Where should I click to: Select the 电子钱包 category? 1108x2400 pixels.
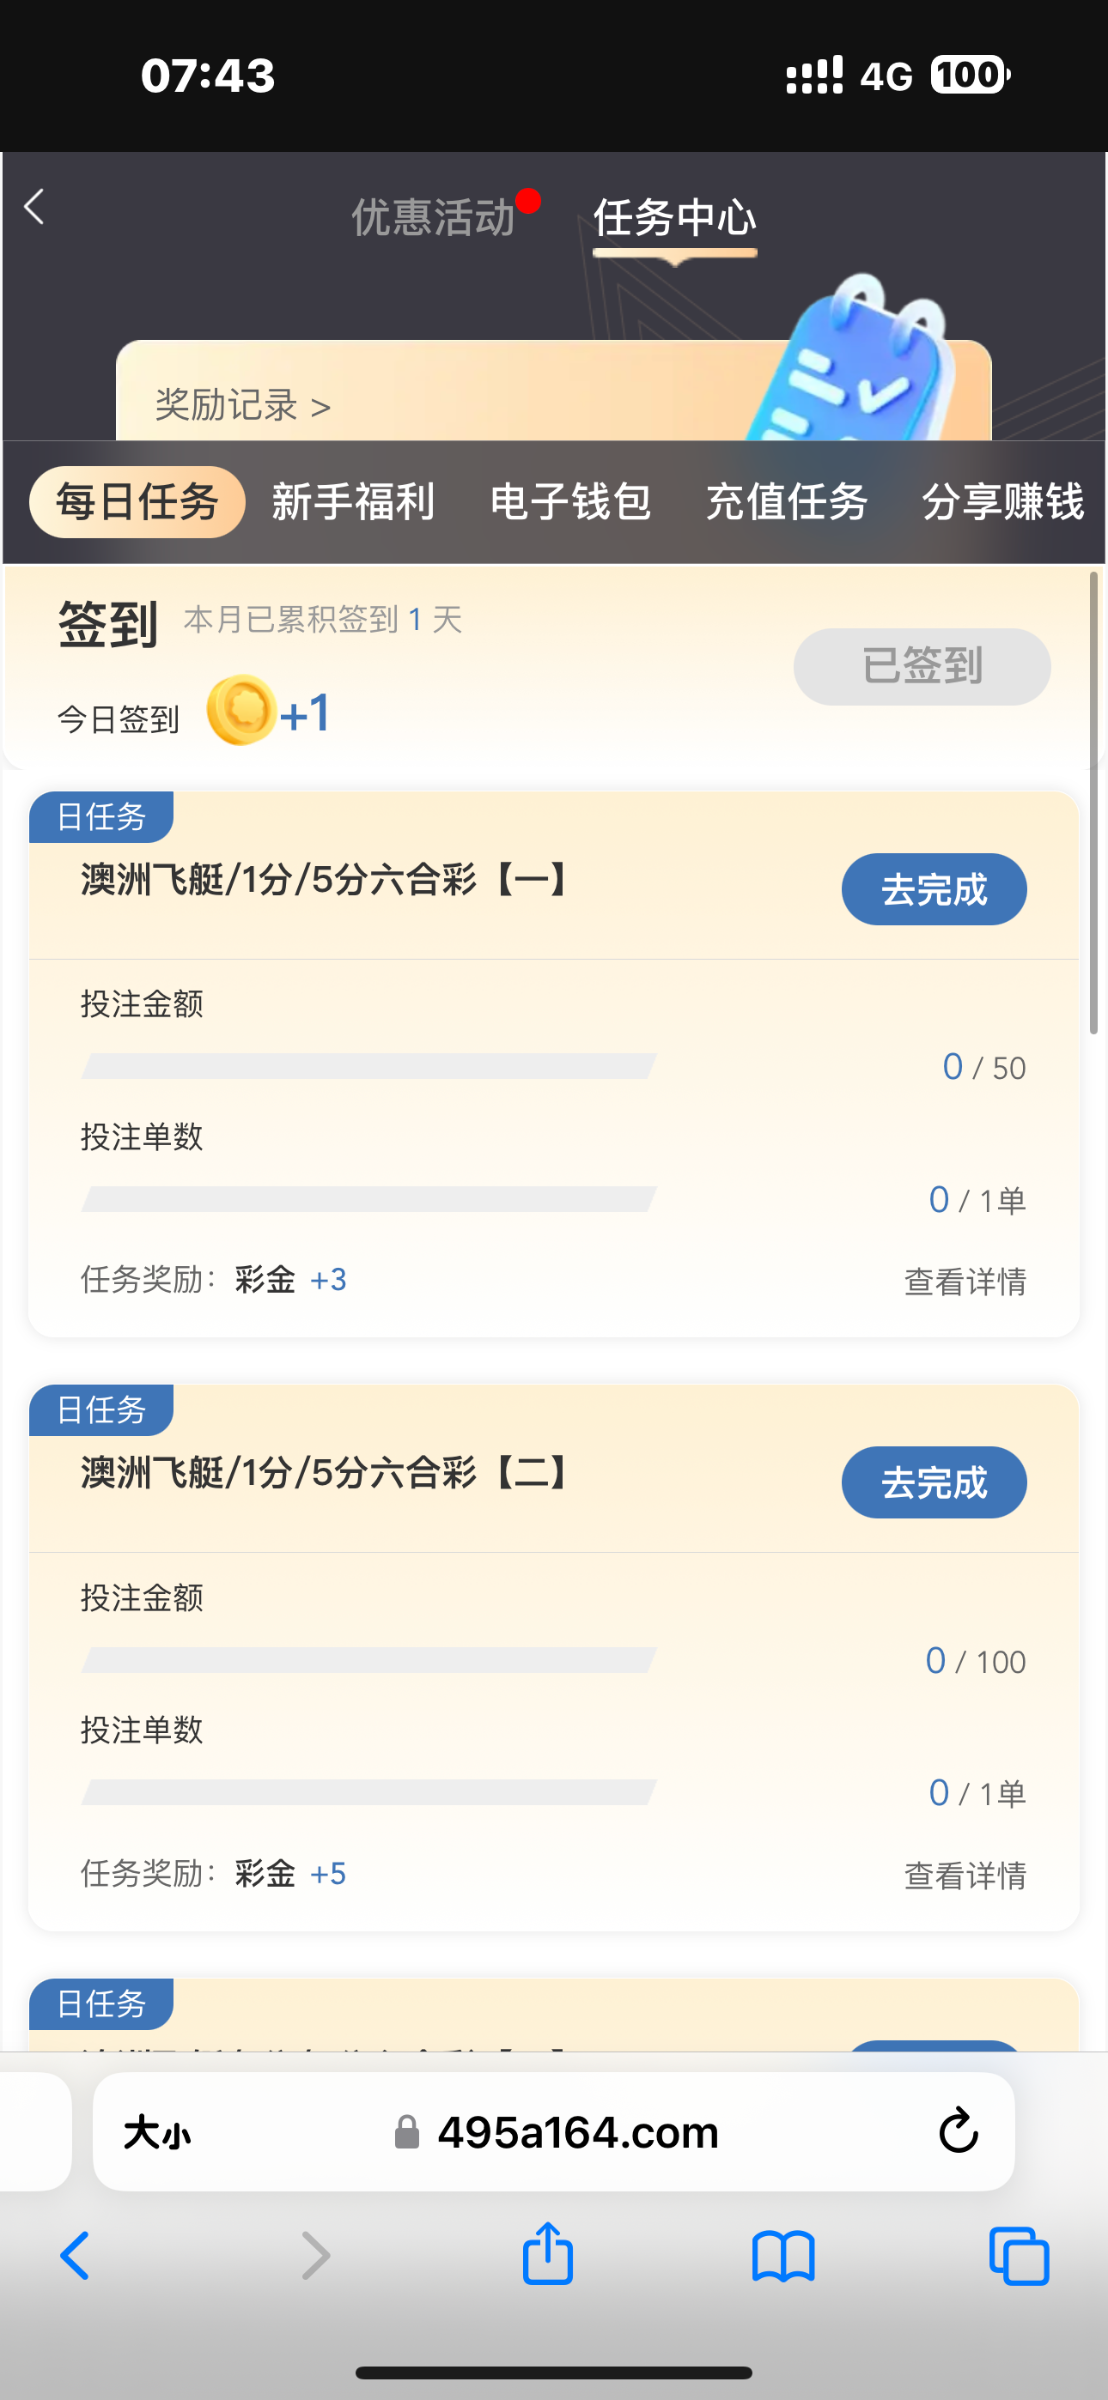[x=570, y=502]
